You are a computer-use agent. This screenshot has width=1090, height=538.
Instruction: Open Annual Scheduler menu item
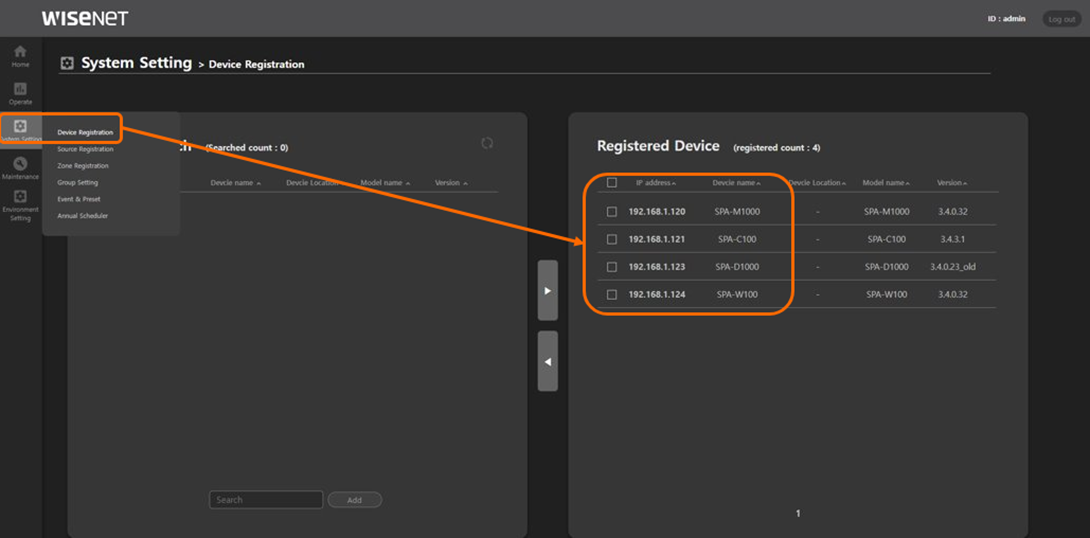pyautogui.click(x=82, y=216)
